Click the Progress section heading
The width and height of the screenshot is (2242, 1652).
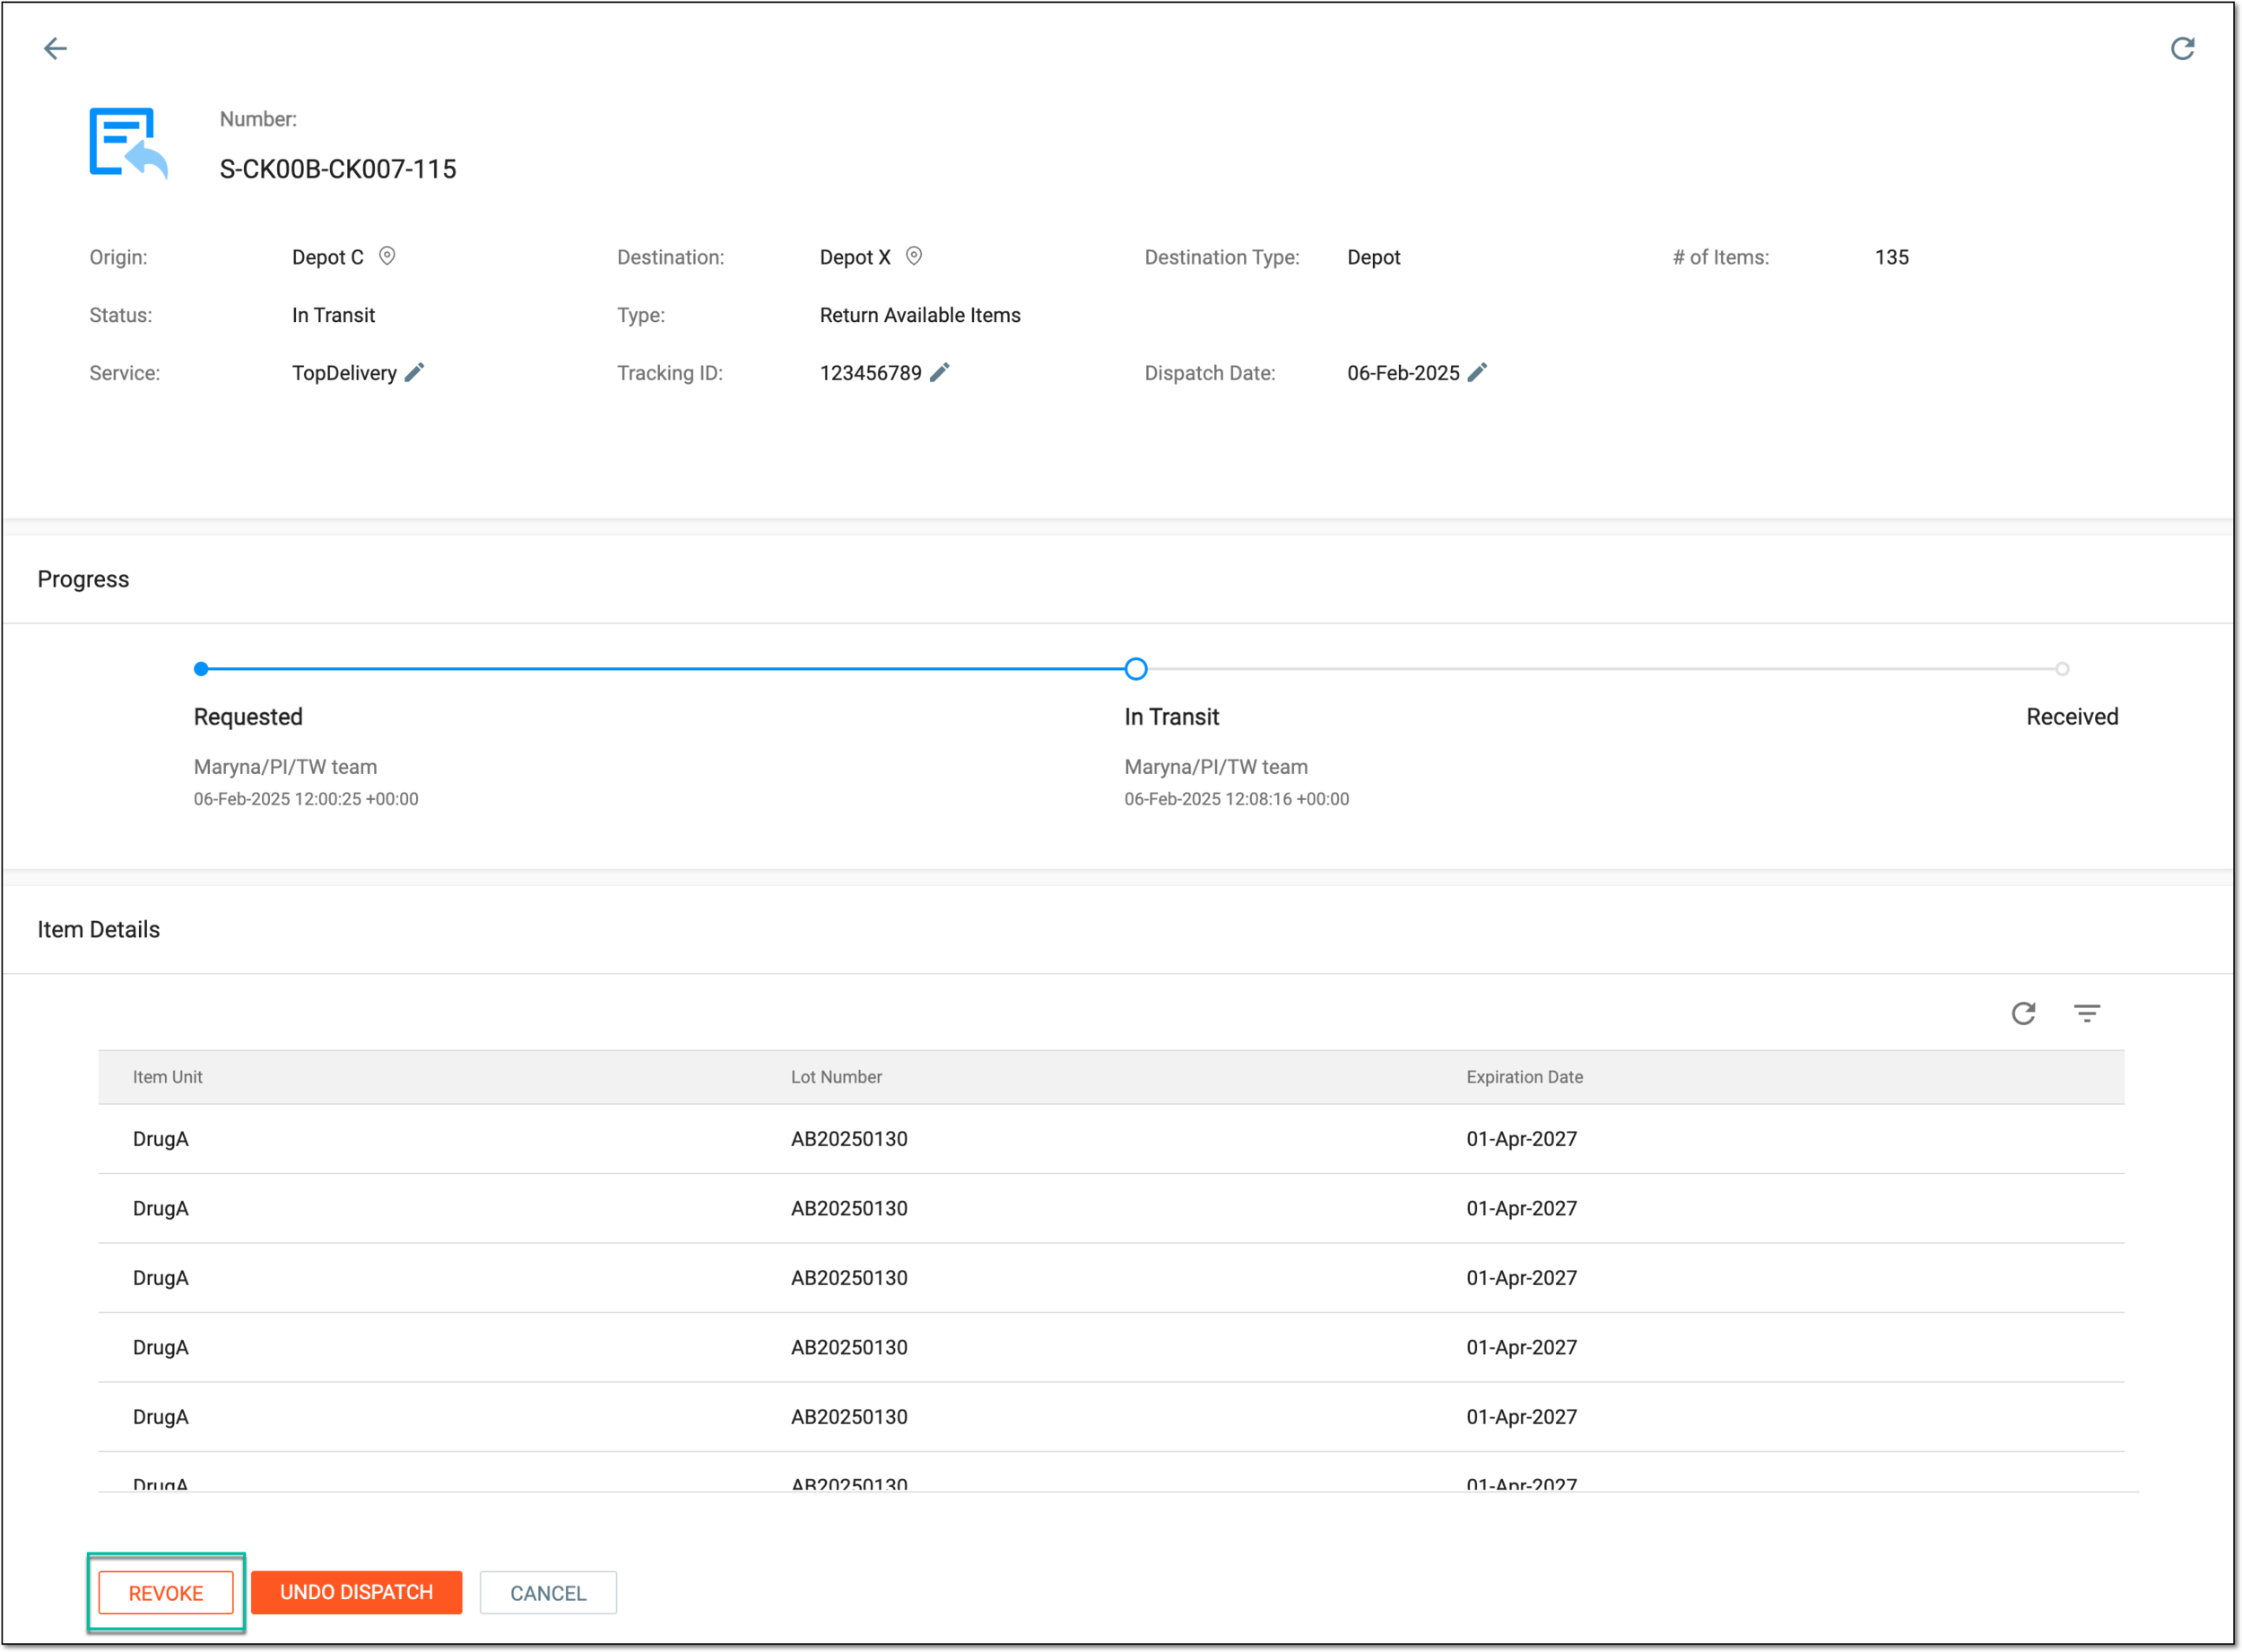83,579
